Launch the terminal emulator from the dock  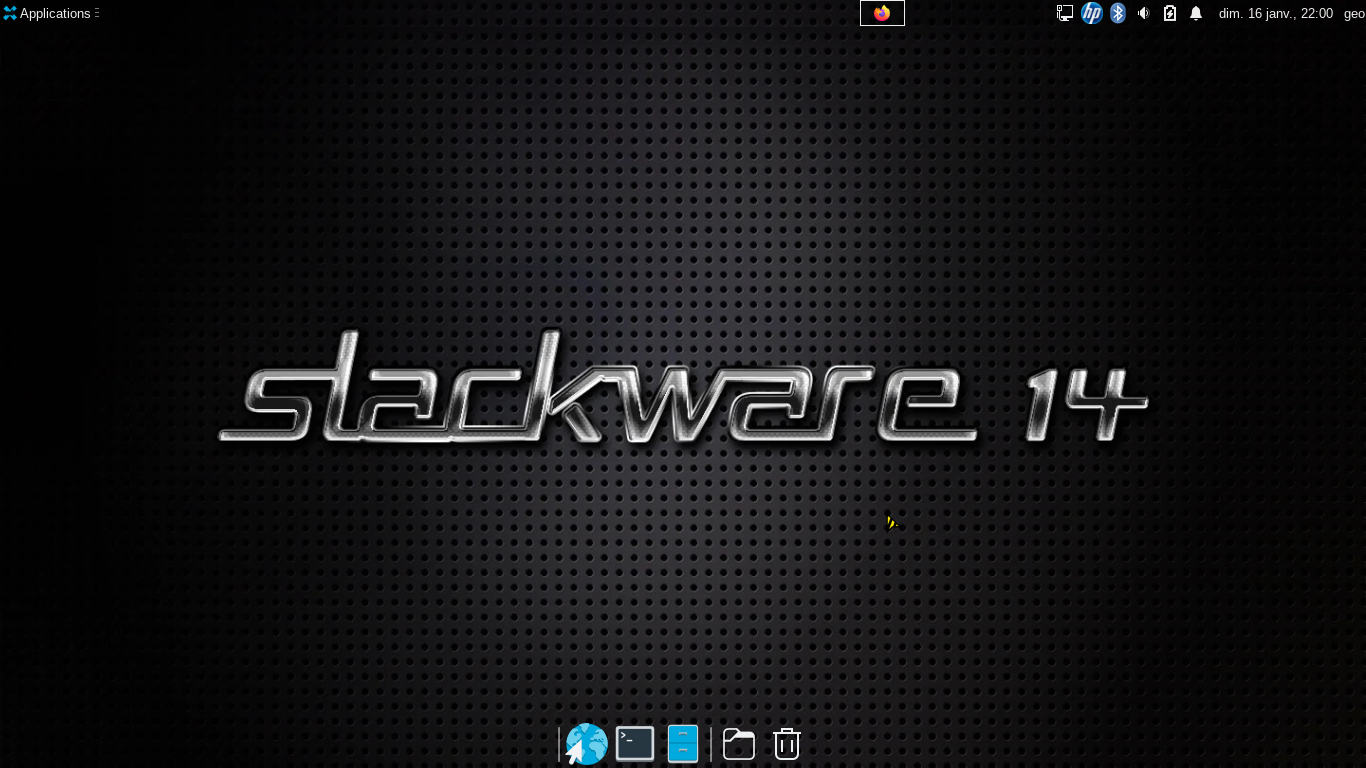[635, 744]
